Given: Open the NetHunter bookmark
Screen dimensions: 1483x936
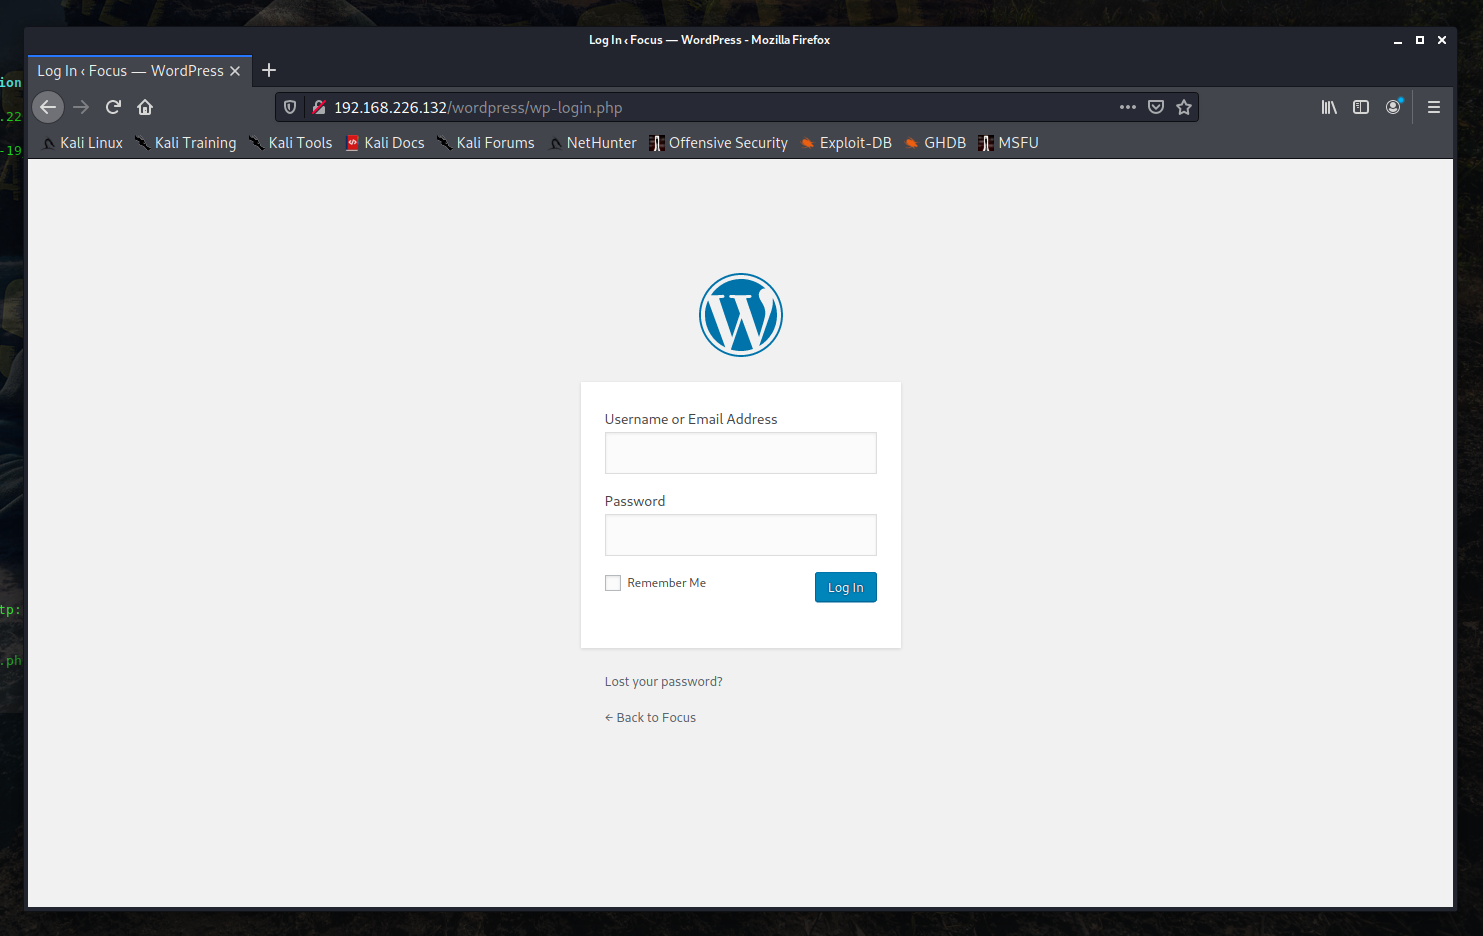Looking at the screenshot, I should click(x=593, y=143).
